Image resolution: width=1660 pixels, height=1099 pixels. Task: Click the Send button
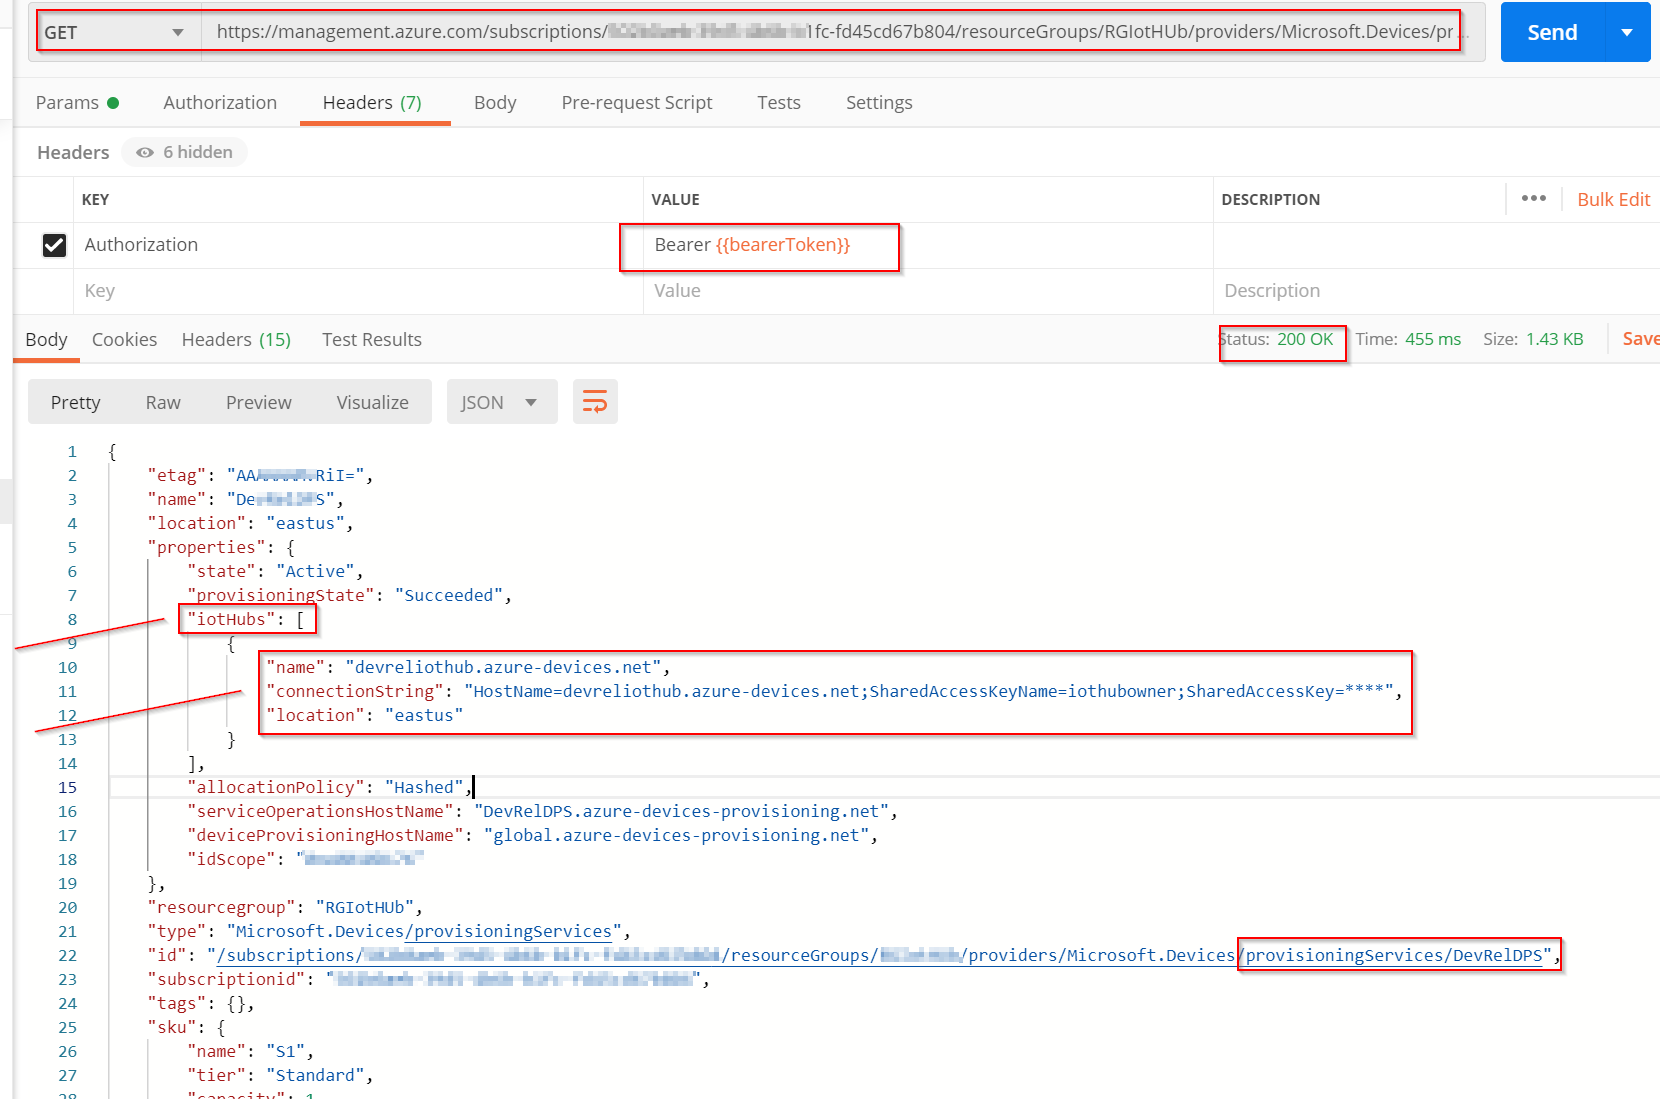tap(1551, 31)
